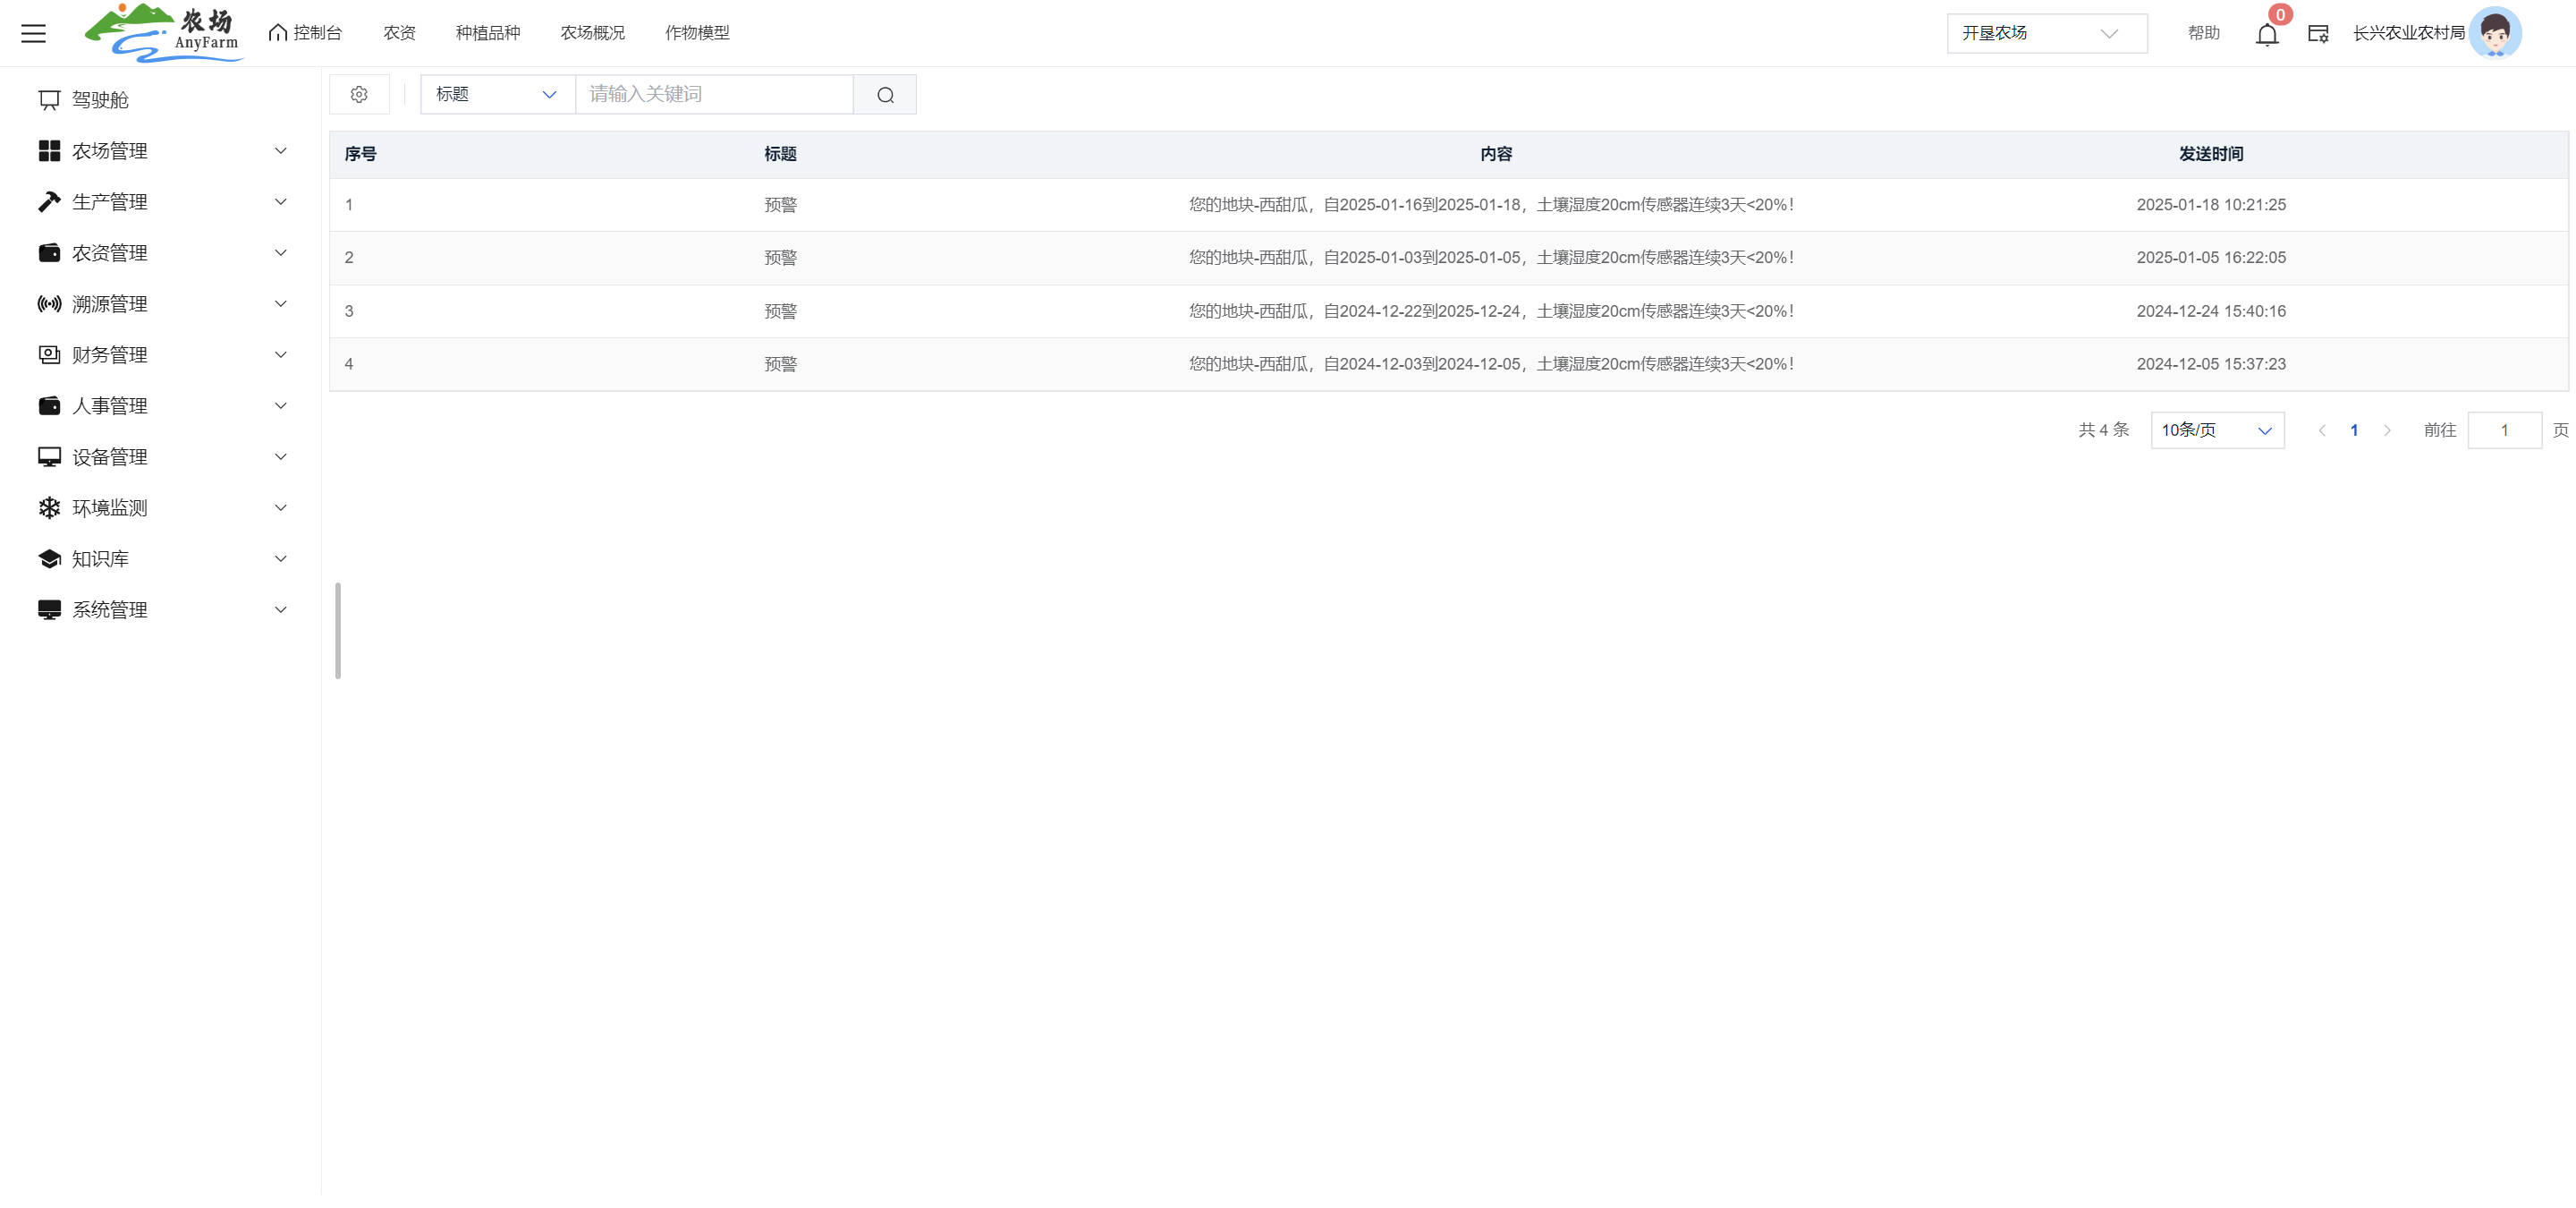Click the search magnifier button
Screen dimensions: 2576x1208
(885, 95)
